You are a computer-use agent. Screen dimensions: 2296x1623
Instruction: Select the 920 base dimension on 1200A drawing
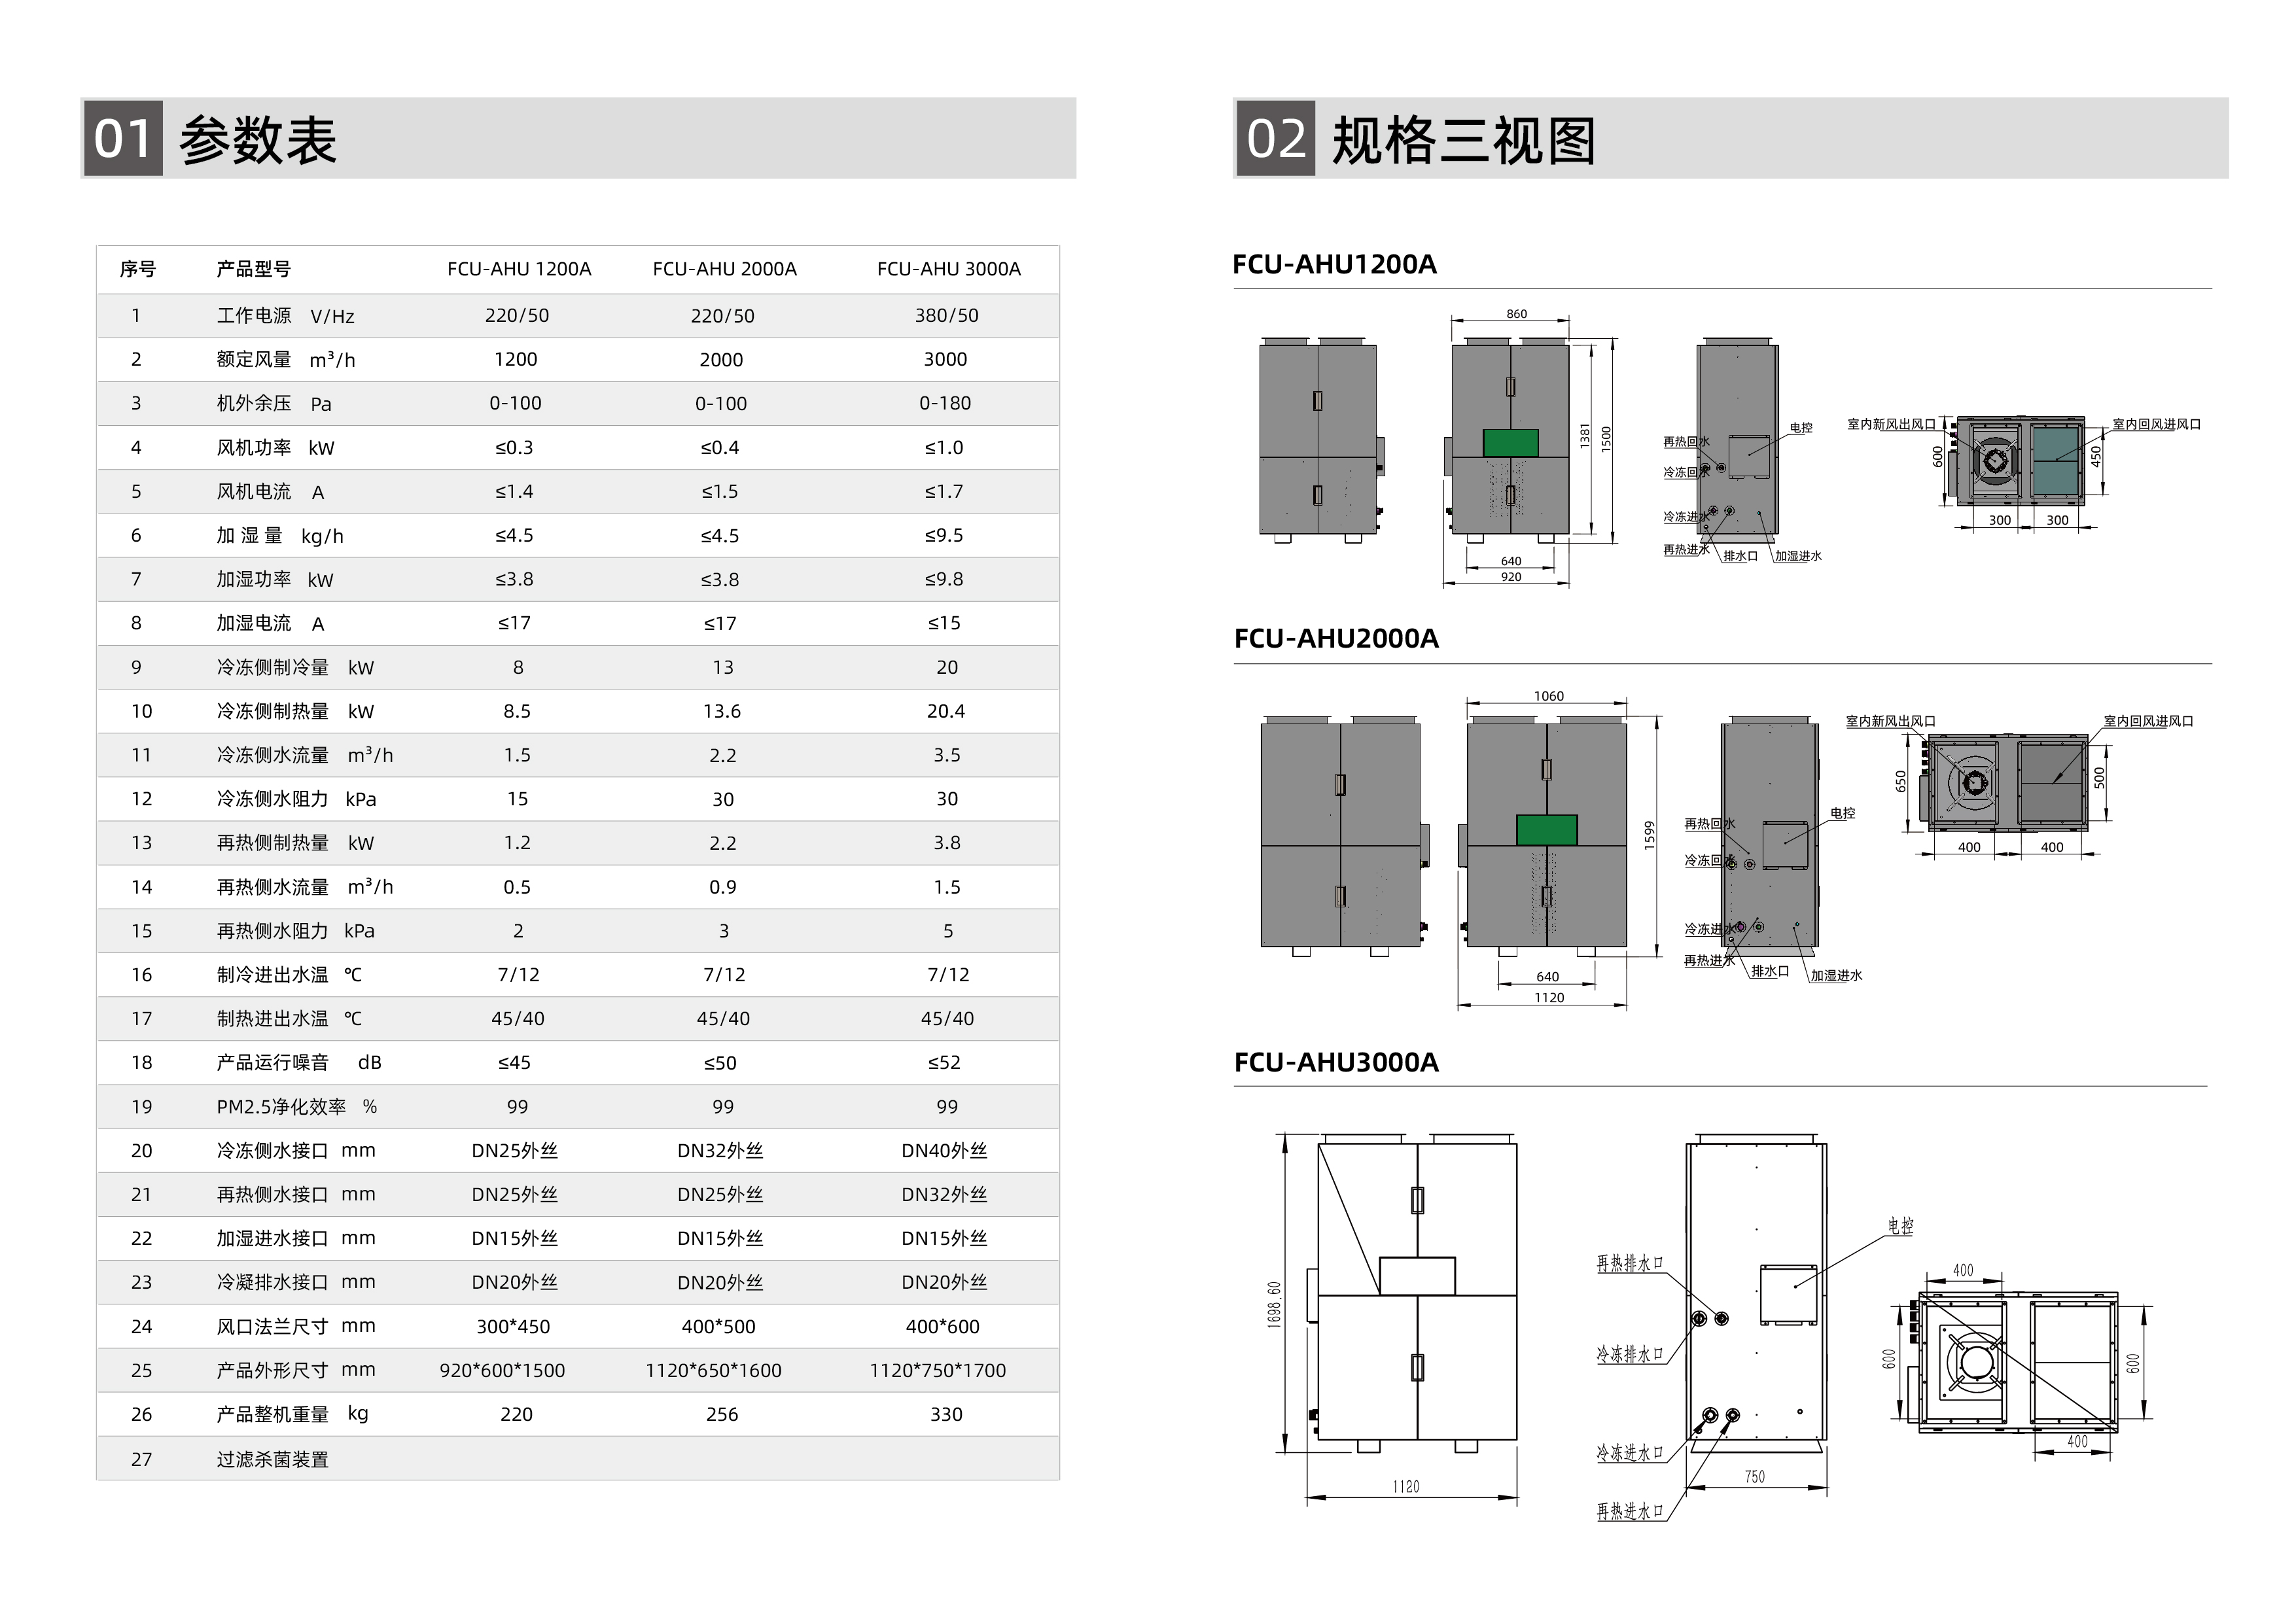1511,577
